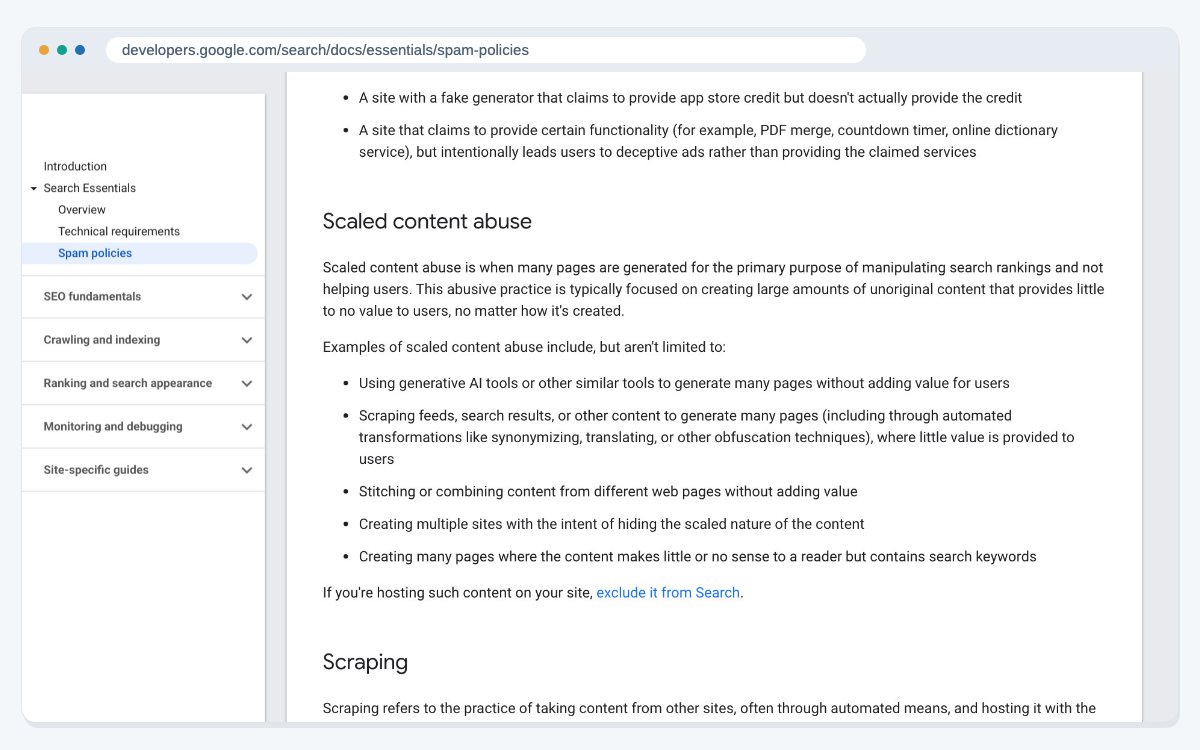Screen dimensions: 1200x750
Task: Select the Spam policies sidebar item
Action: [139, 253]
